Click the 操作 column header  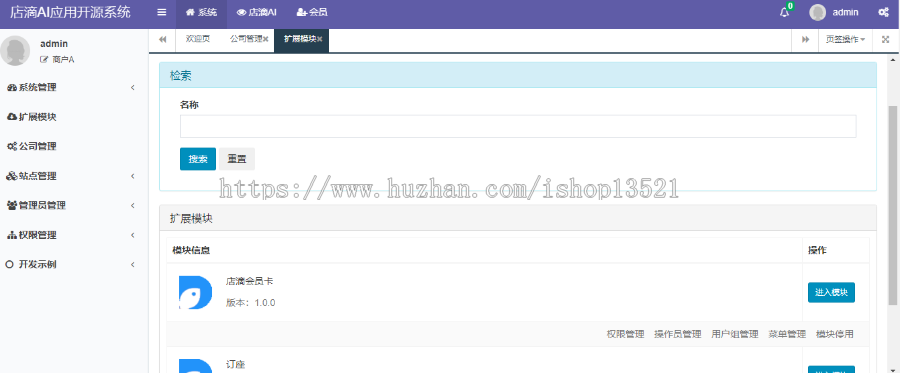[817, 250]
